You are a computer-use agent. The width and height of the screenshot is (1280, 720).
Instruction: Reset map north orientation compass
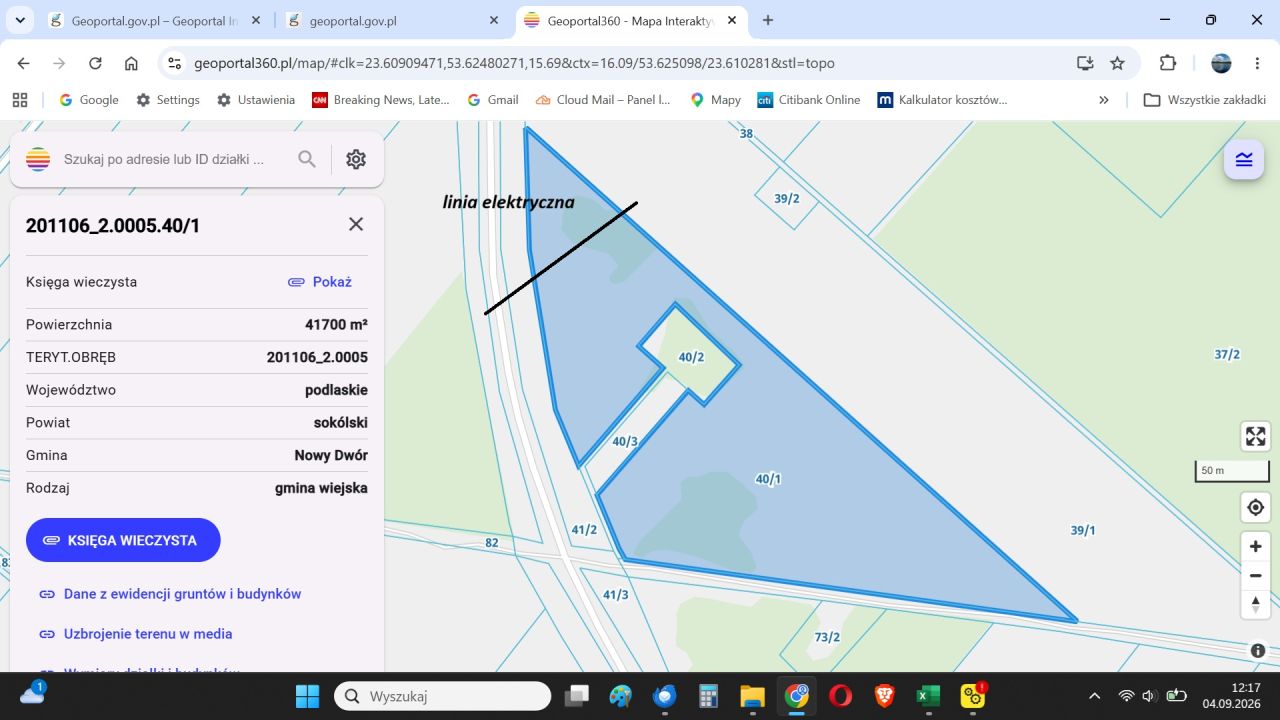[x=1255, y=604]
